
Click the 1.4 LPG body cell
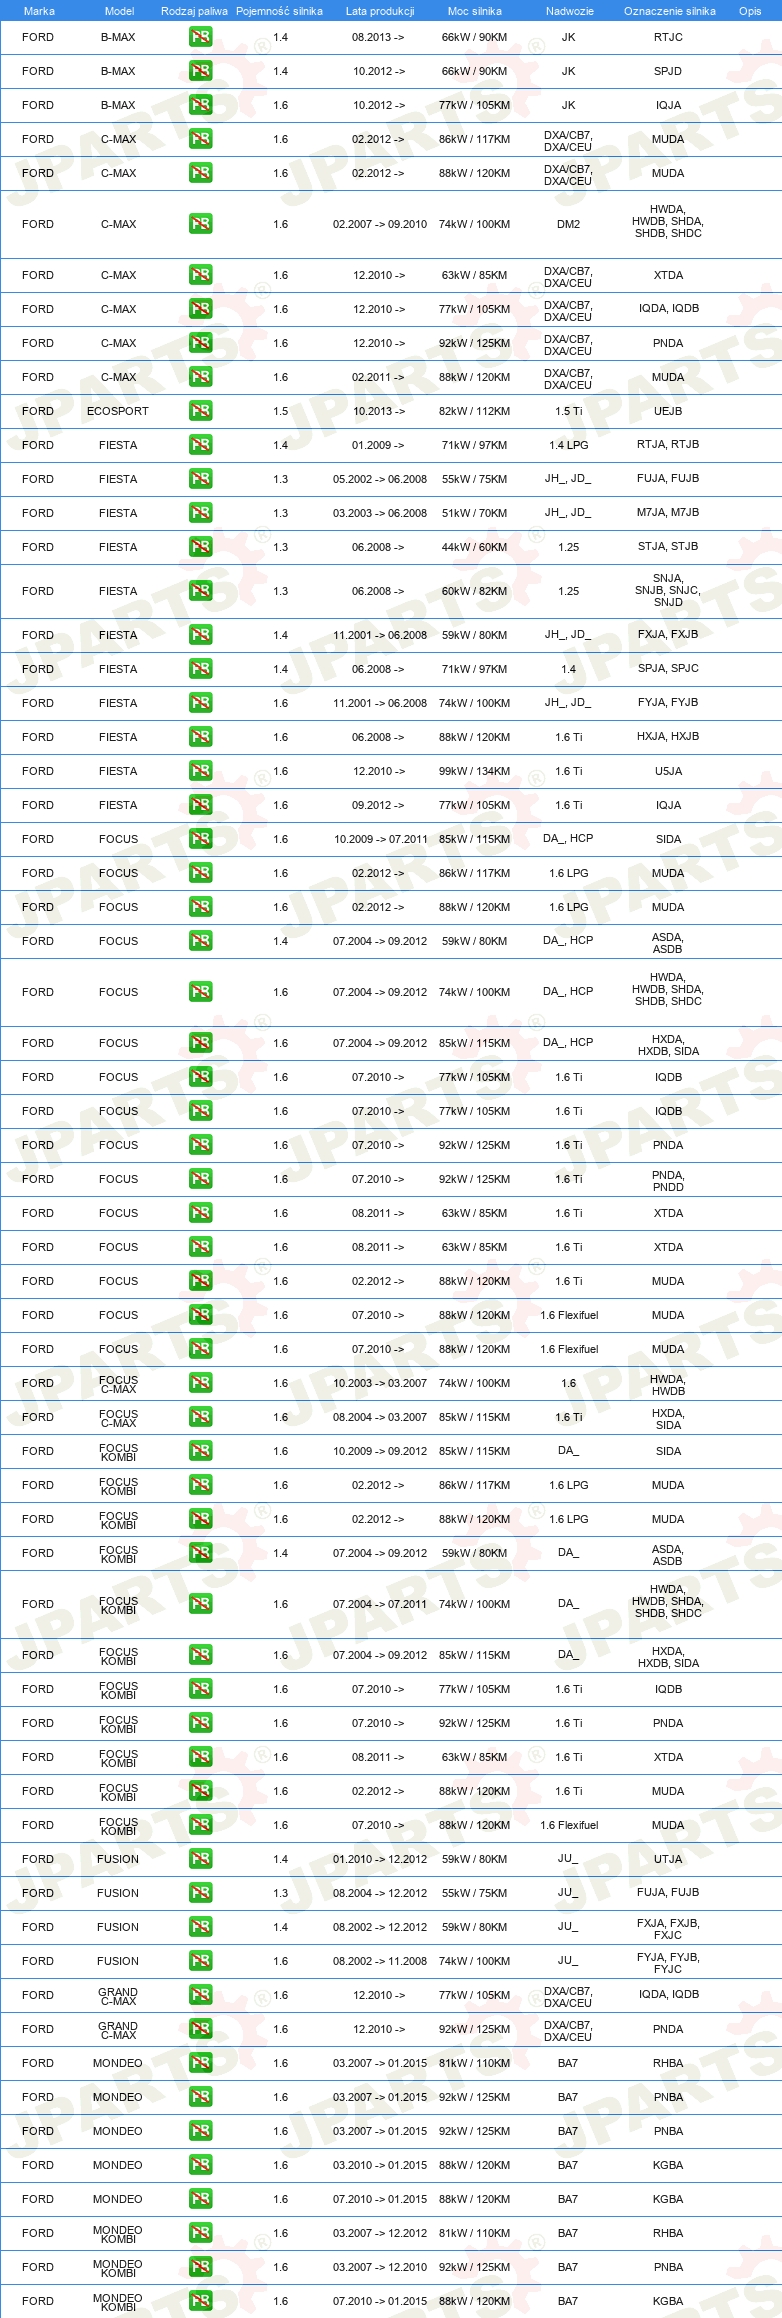click(x=569, y=445)
